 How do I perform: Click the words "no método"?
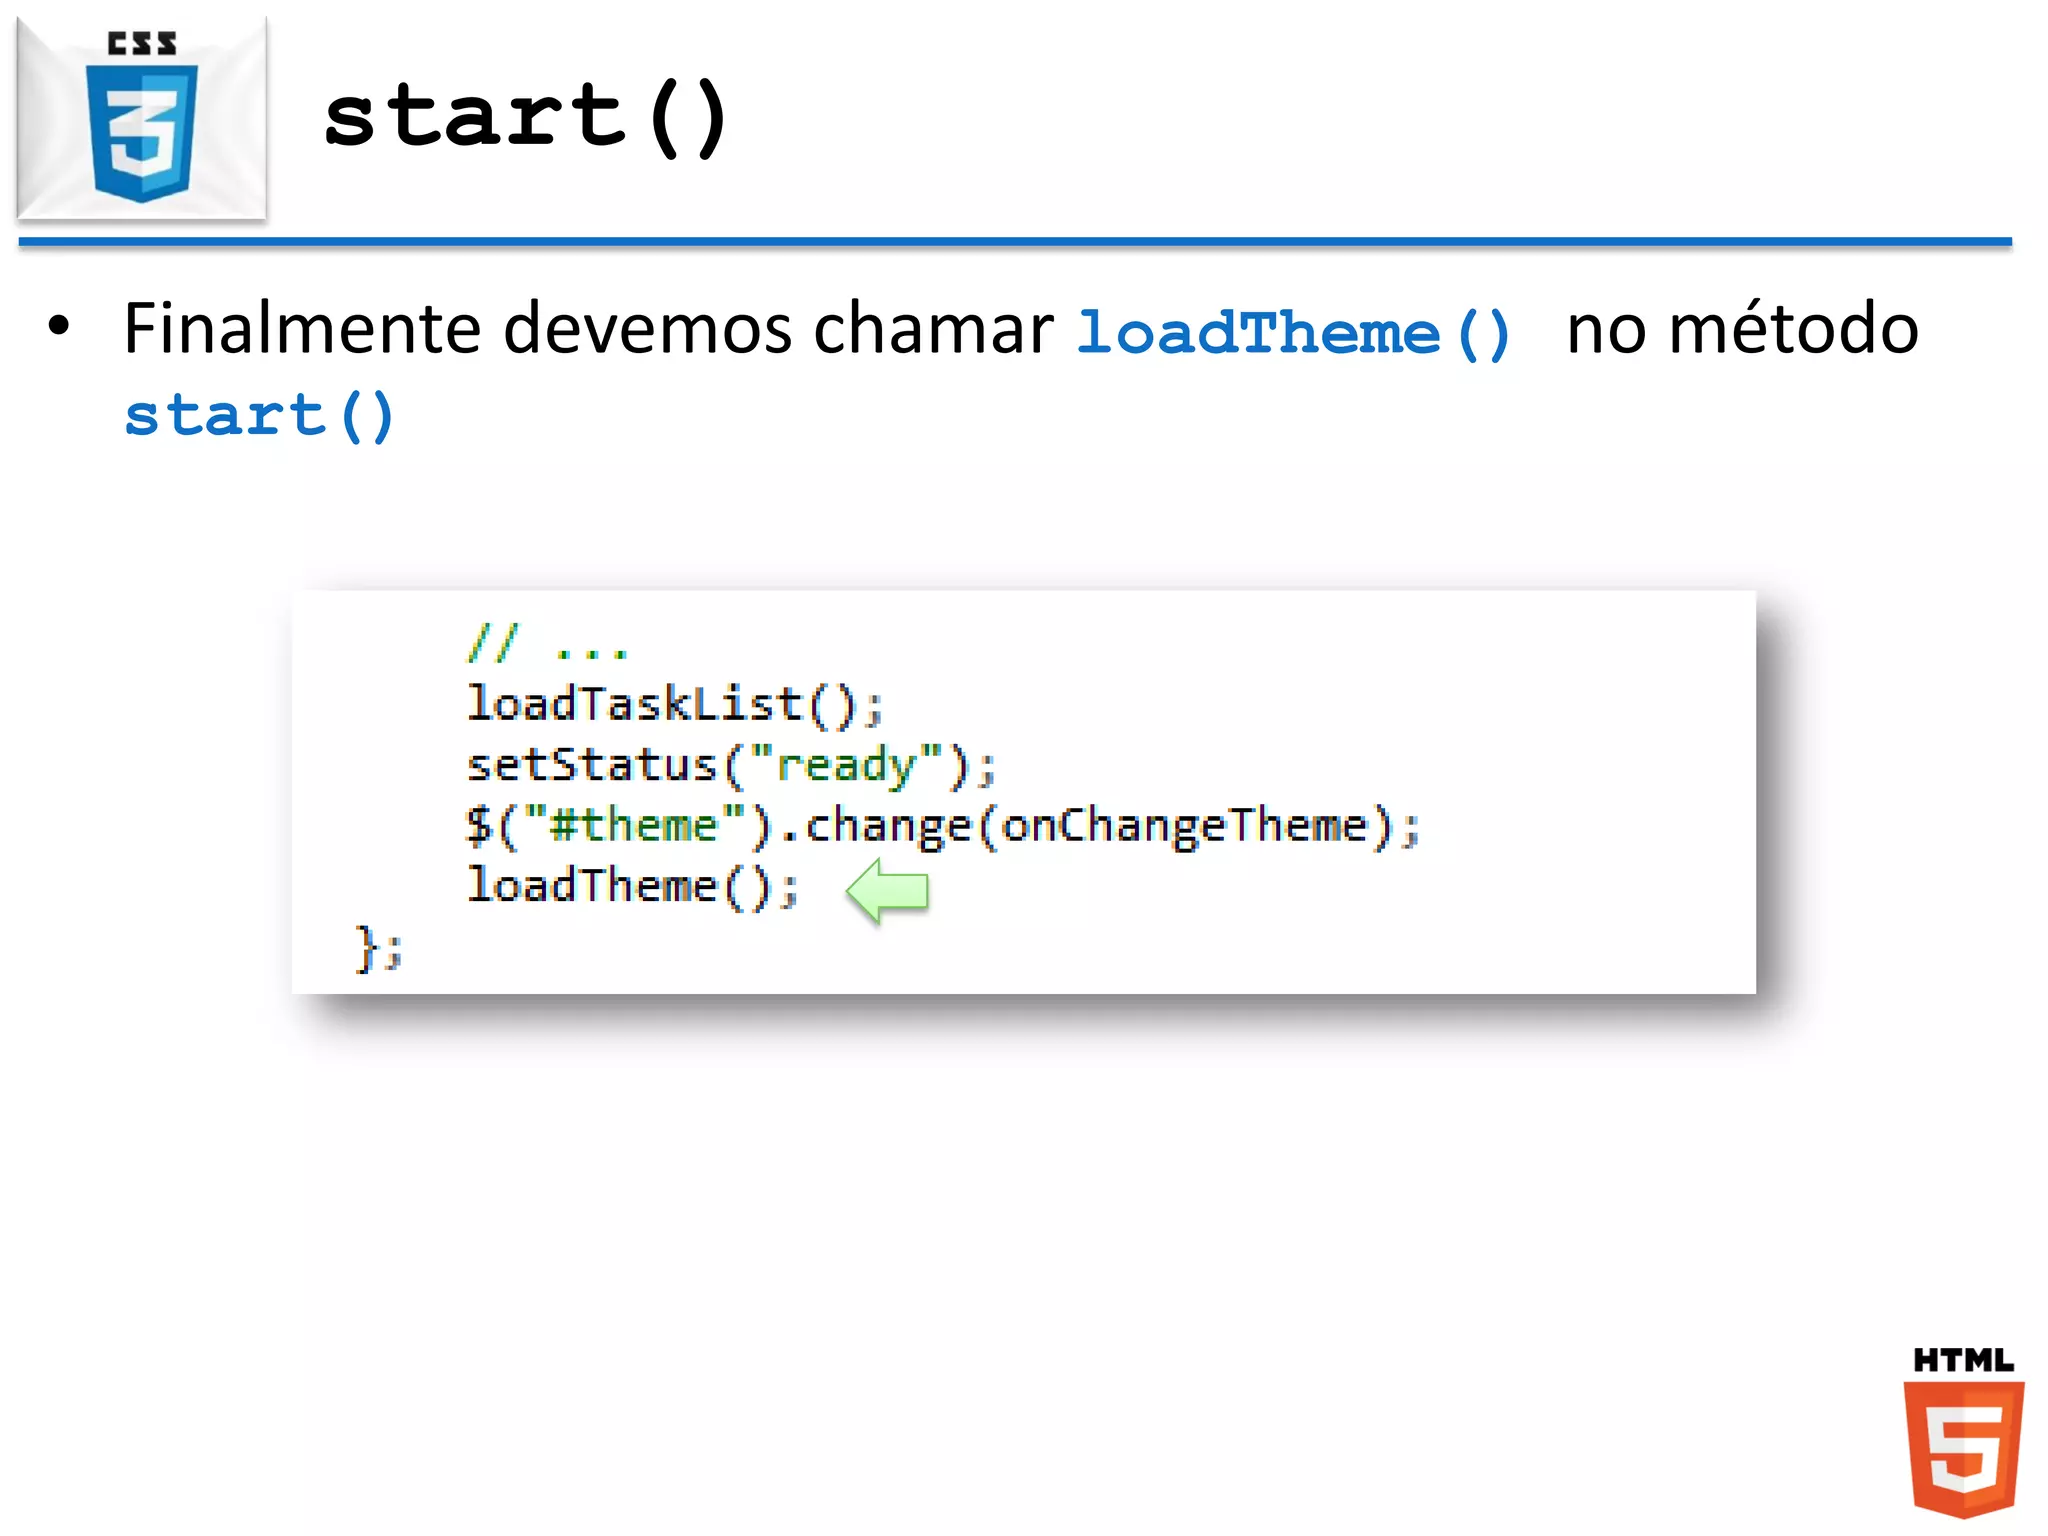pyautogui.click(x=1742, y=328)
